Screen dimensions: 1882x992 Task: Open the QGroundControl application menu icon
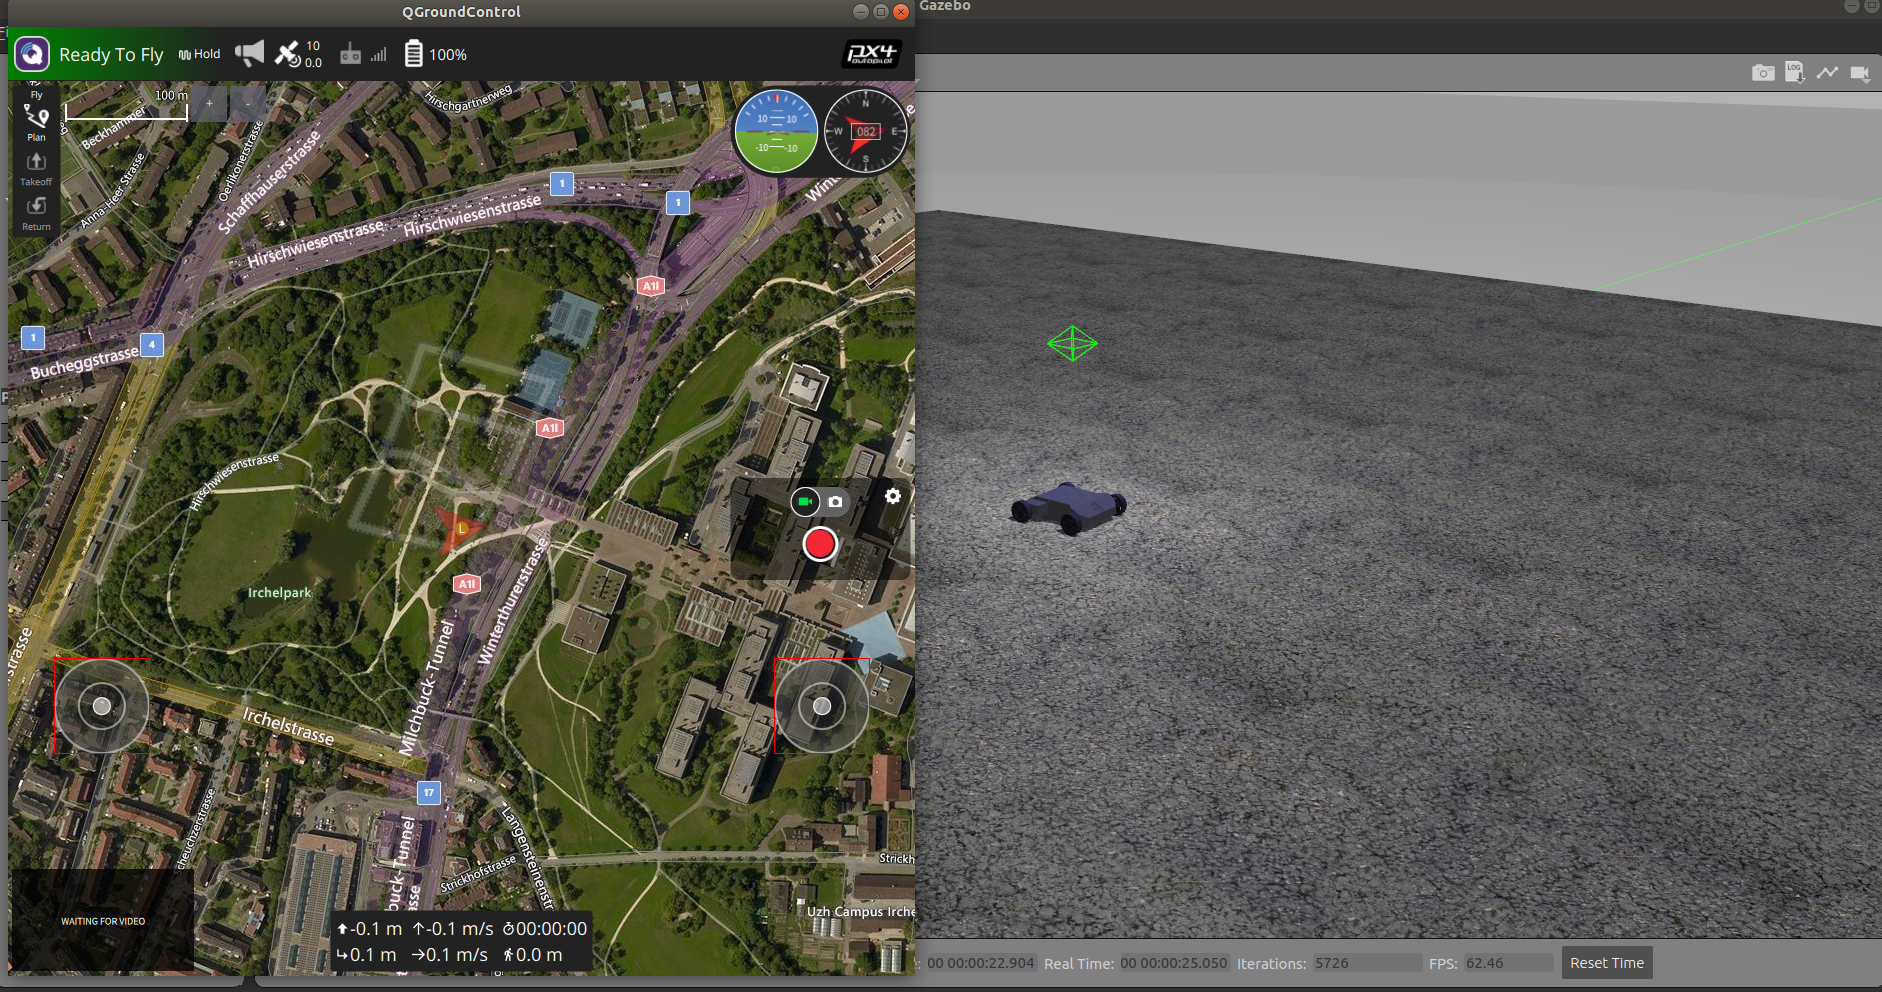(32, 54)
